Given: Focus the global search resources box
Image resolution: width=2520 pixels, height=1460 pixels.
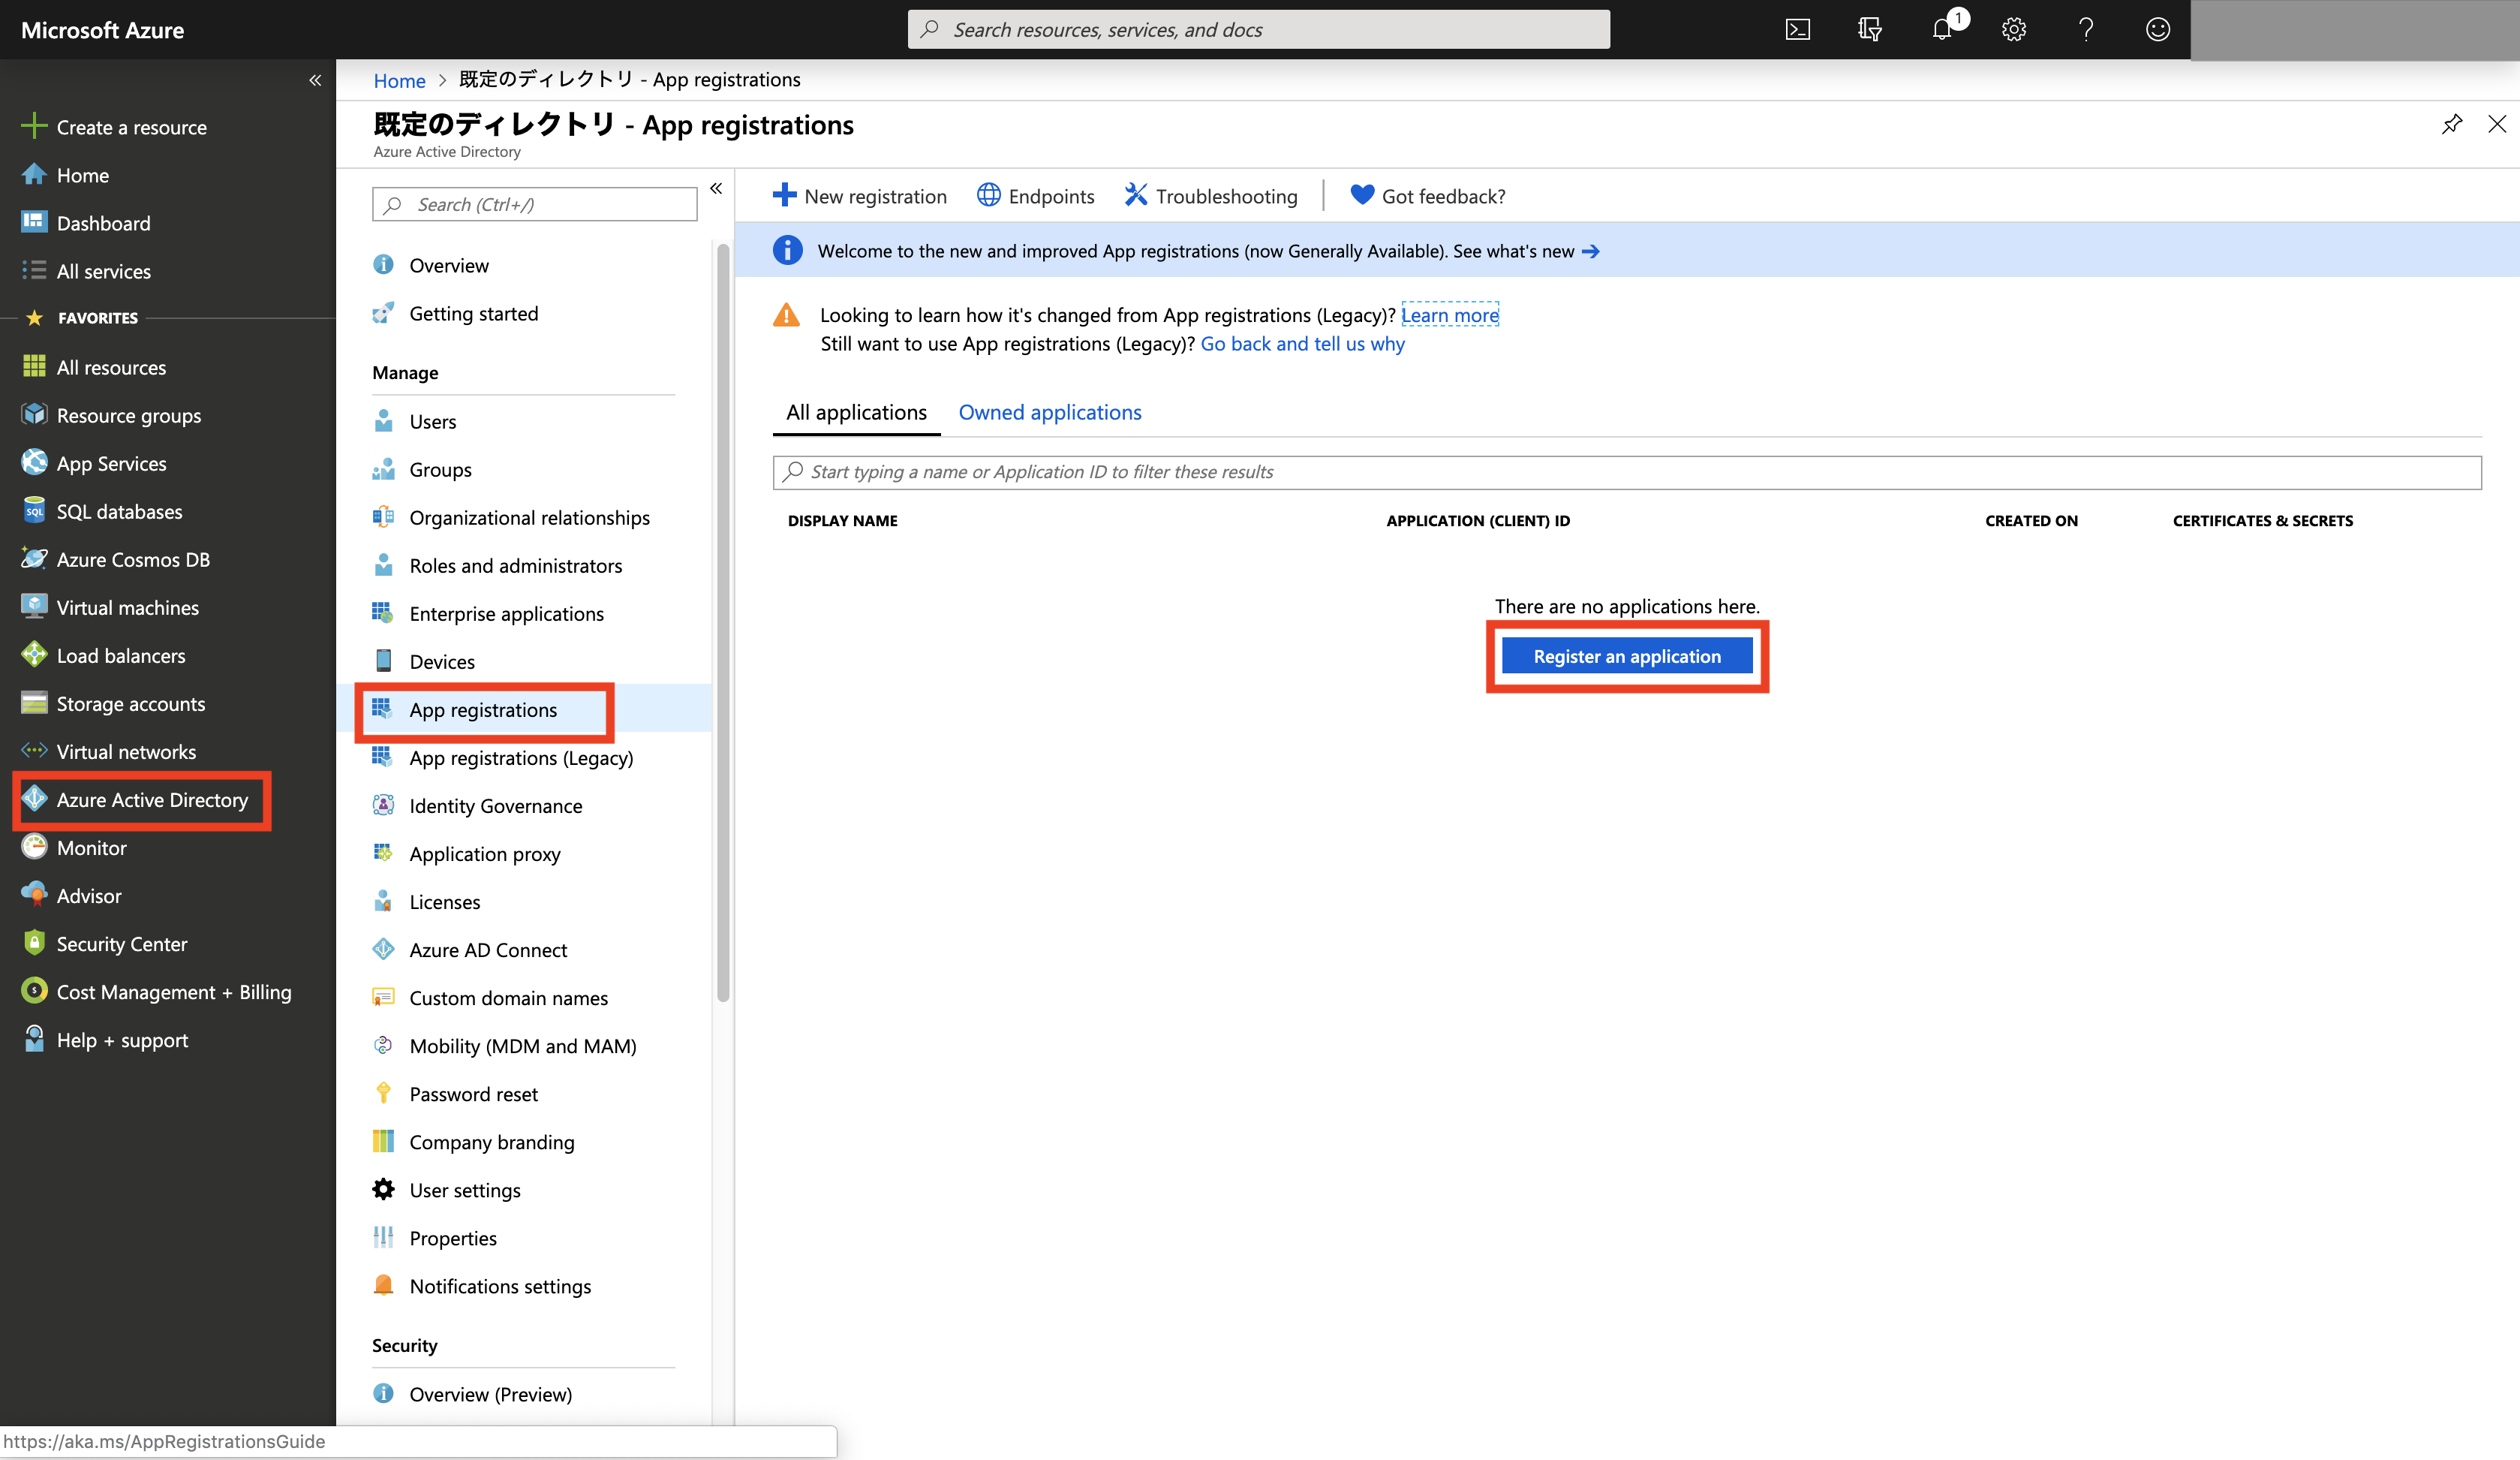Looking at the screenshot, I should 1258,29.
